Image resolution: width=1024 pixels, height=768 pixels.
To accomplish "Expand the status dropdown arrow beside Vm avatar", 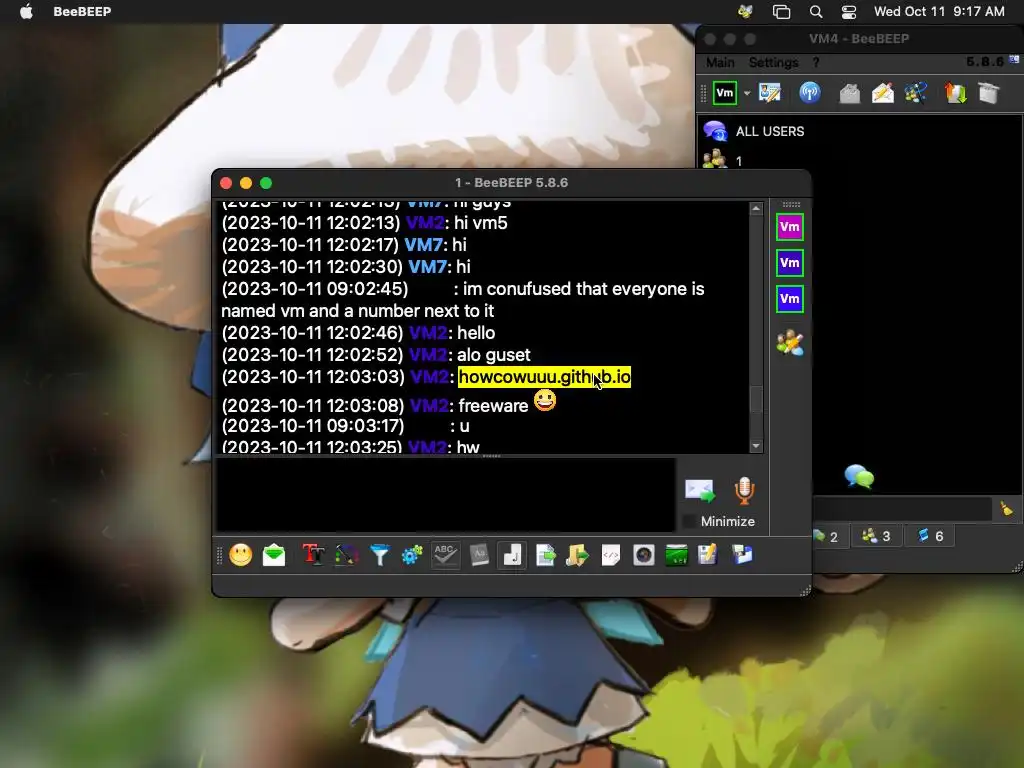I will [x=747, y=93].
